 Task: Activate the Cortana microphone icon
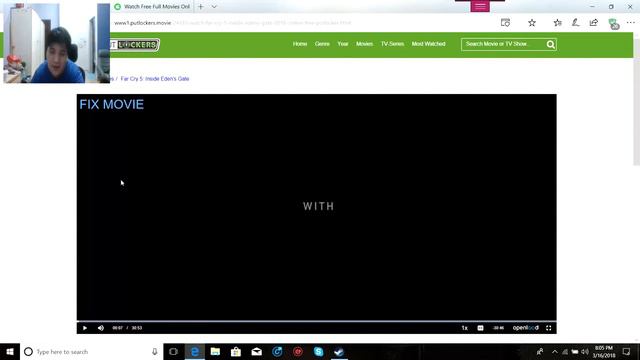pos(155,351)
